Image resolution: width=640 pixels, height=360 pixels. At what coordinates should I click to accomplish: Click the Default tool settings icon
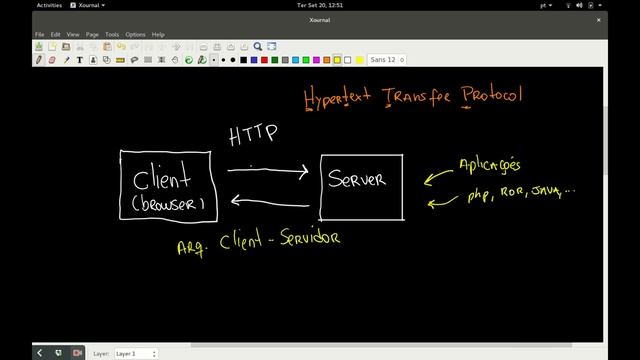pos(189,60)
